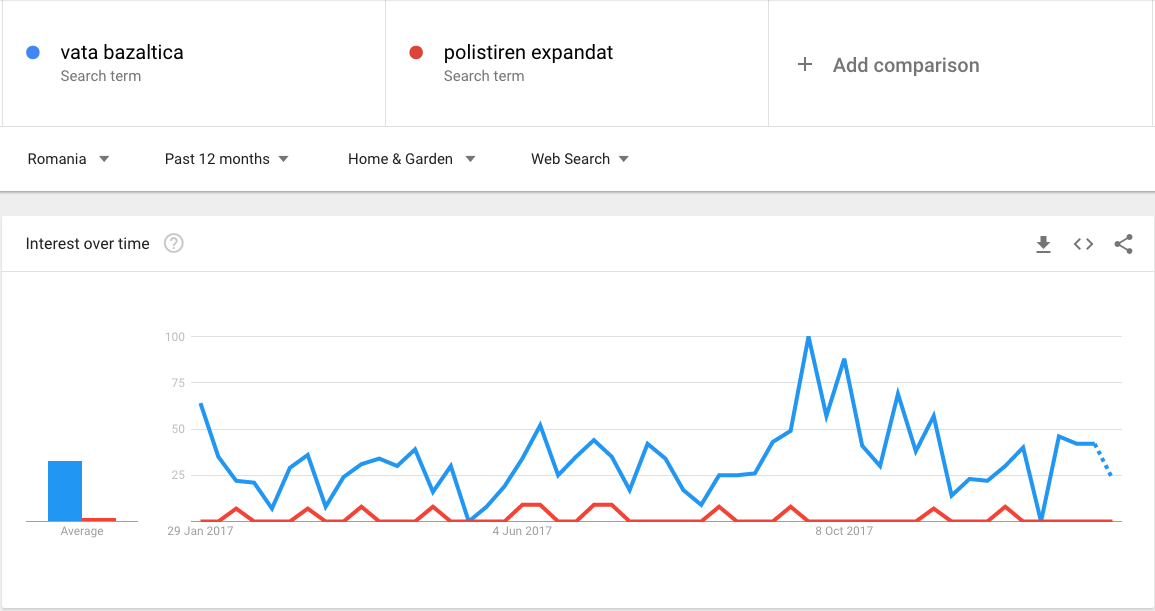Click the share icon for the chart

tap(1123, 244)
